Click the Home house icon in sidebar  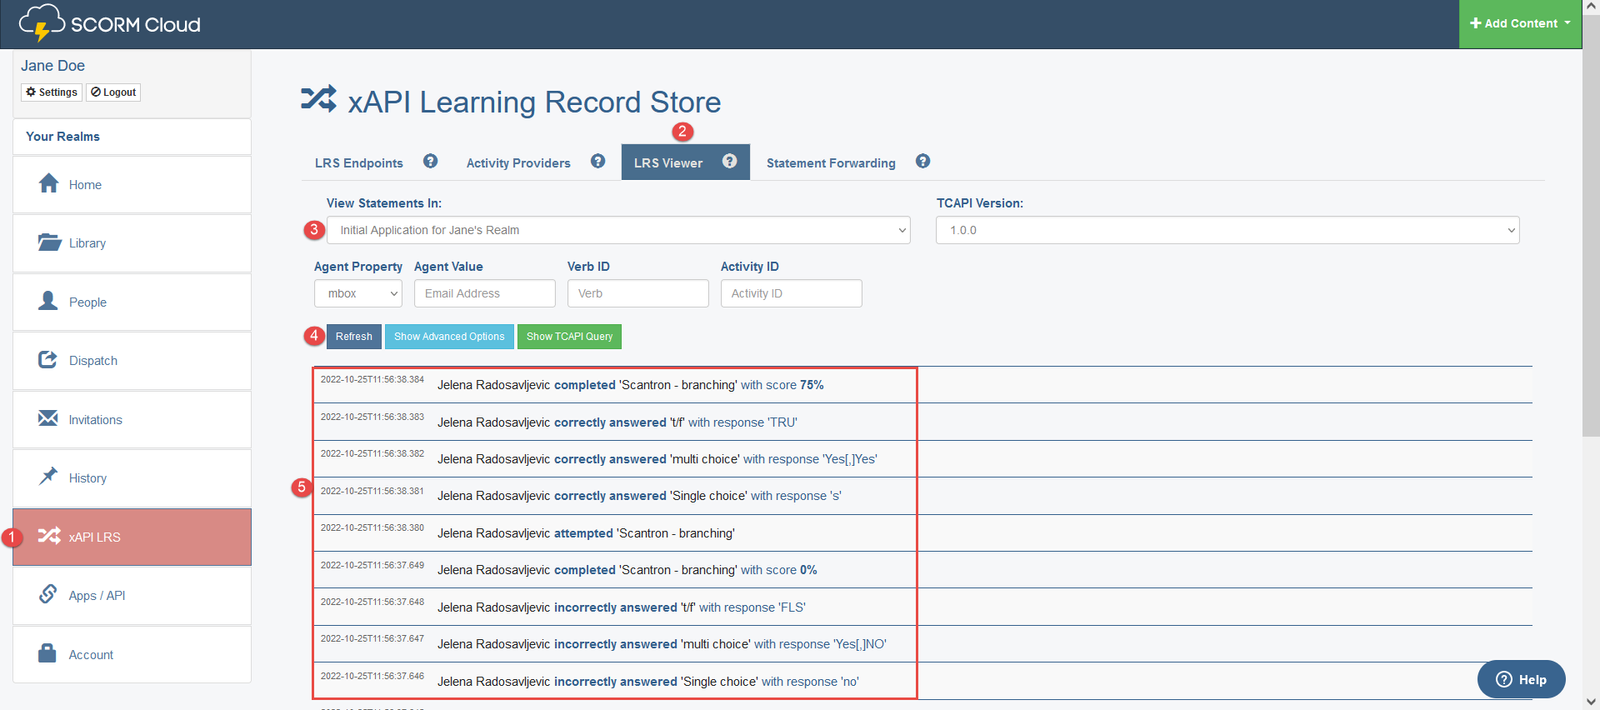48,184
